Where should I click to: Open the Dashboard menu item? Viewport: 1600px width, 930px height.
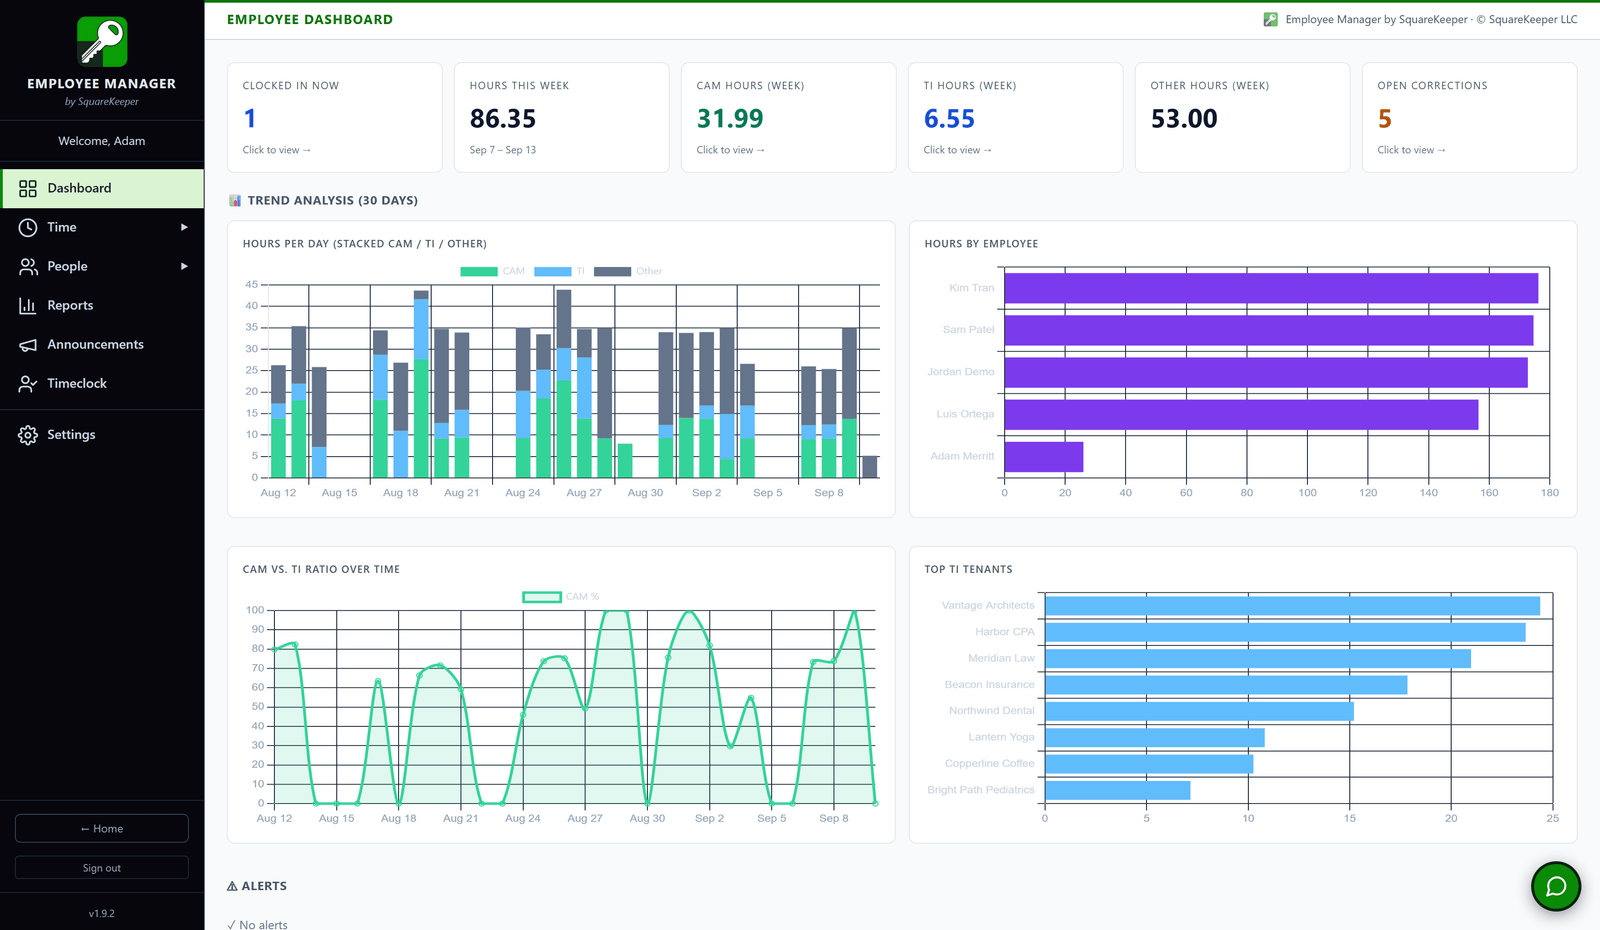pyautogui.click(x=102, y=188)
